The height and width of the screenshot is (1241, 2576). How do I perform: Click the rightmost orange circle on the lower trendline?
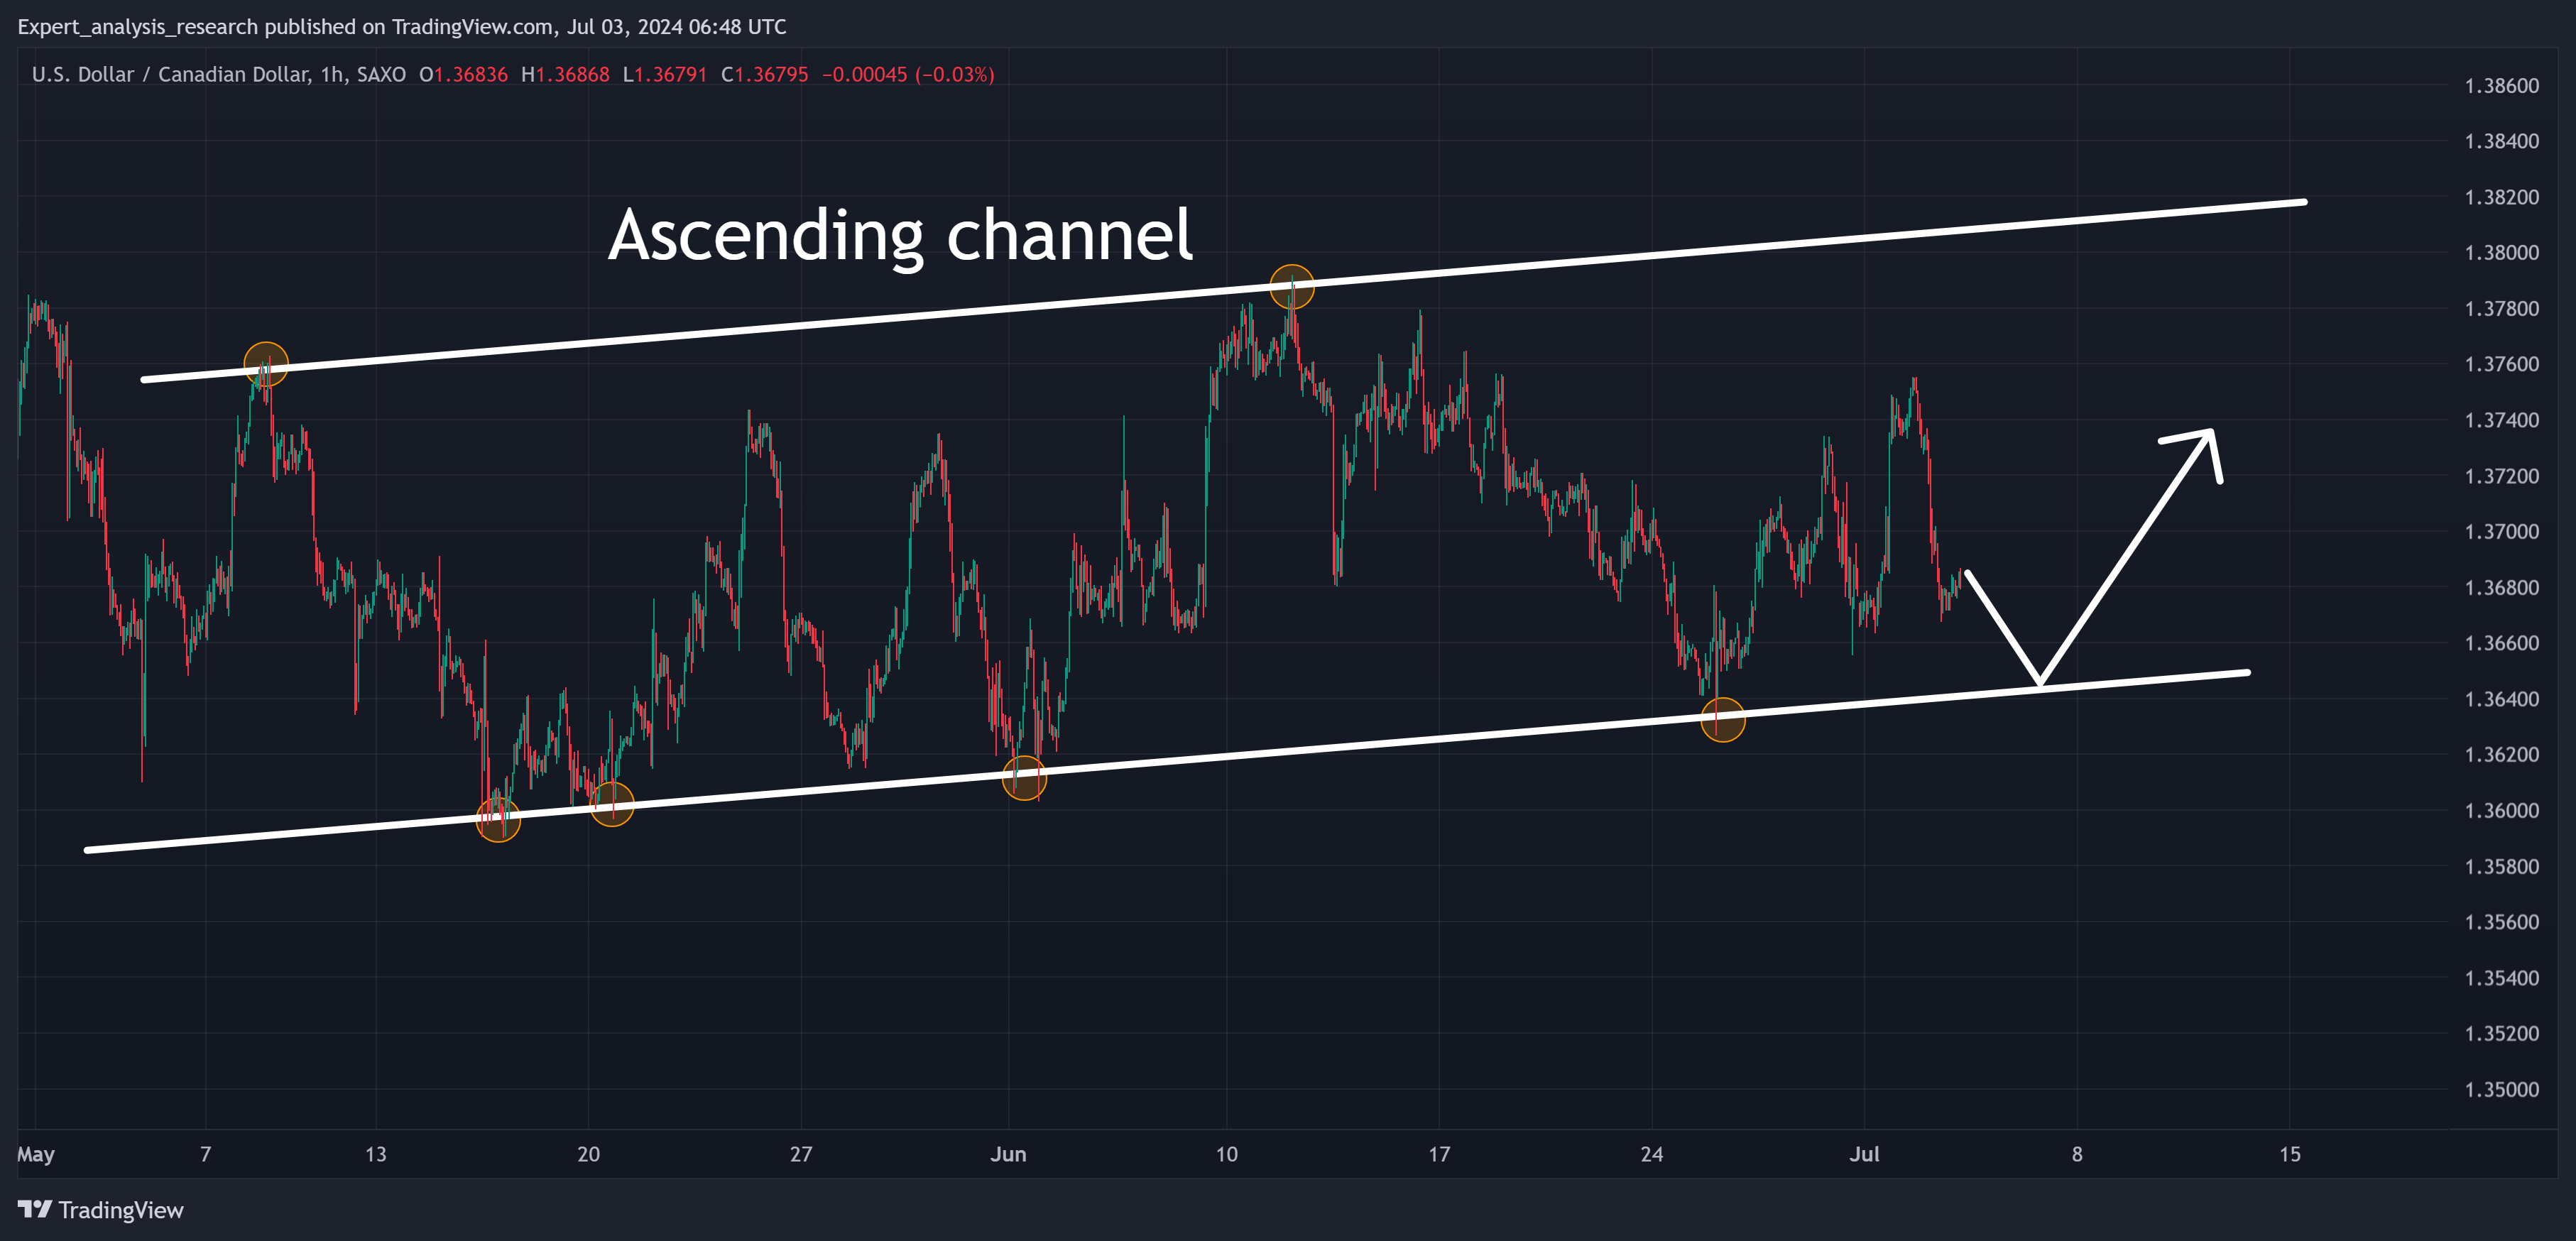click(x=1722, y=719)
